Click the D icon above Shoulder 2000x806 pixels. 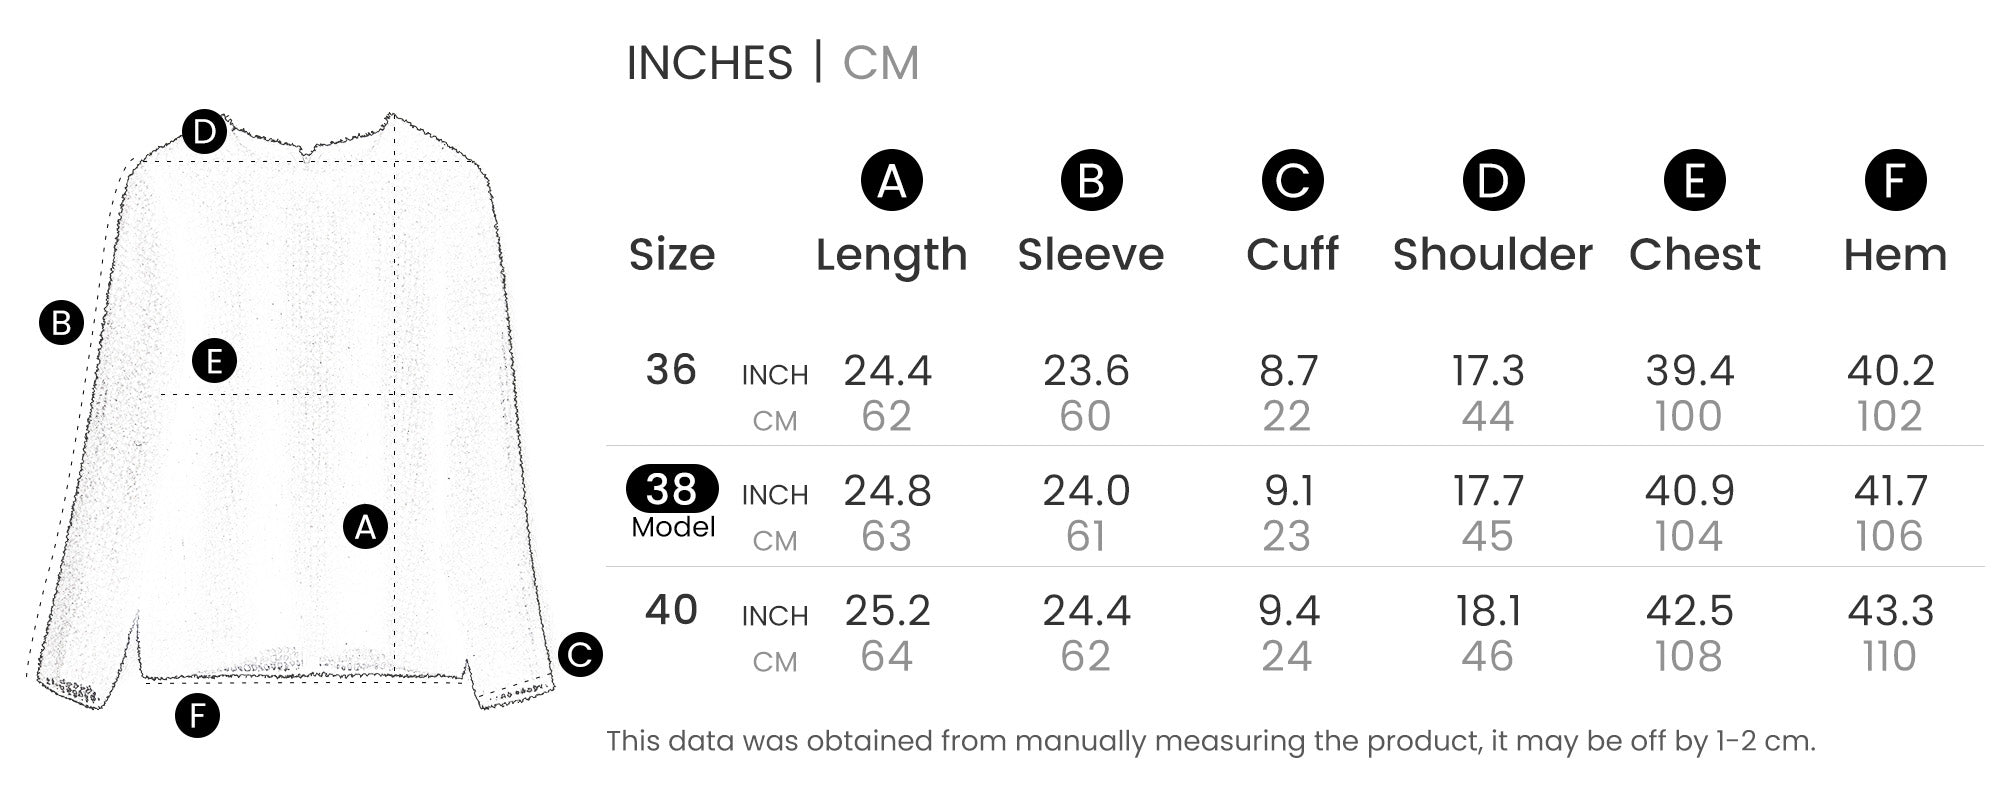click(1493, 181)
